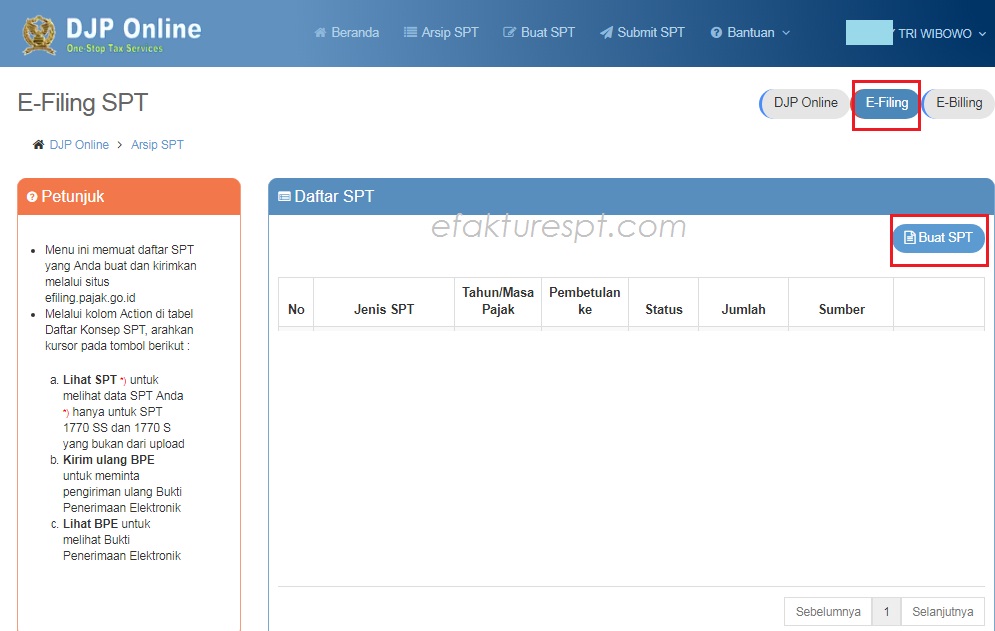Click the Pembetulan ke column header
The height and width of the screenshot is (631, 995).
click(584, 301)
